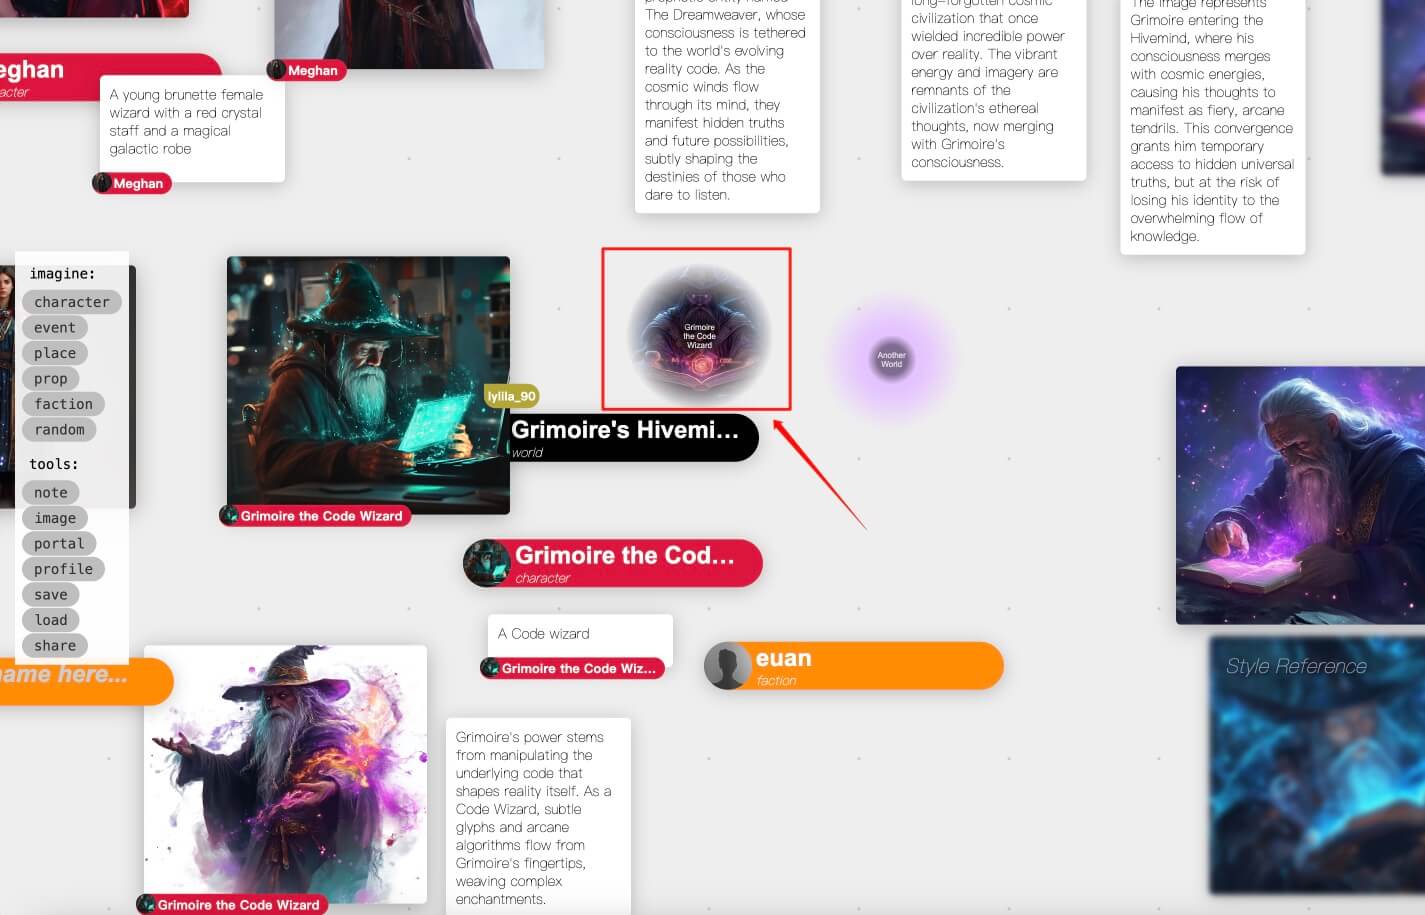Click the euan faction avatar icon
The width and height of the screenshot is (1425, 915).
tap(727, 666)
